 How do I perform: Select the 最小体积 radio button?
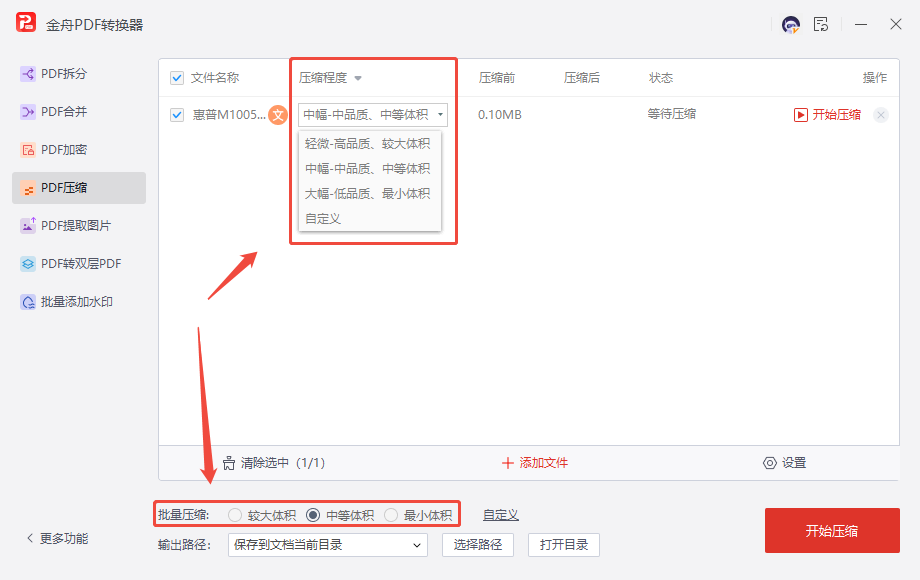pos(391,515)
